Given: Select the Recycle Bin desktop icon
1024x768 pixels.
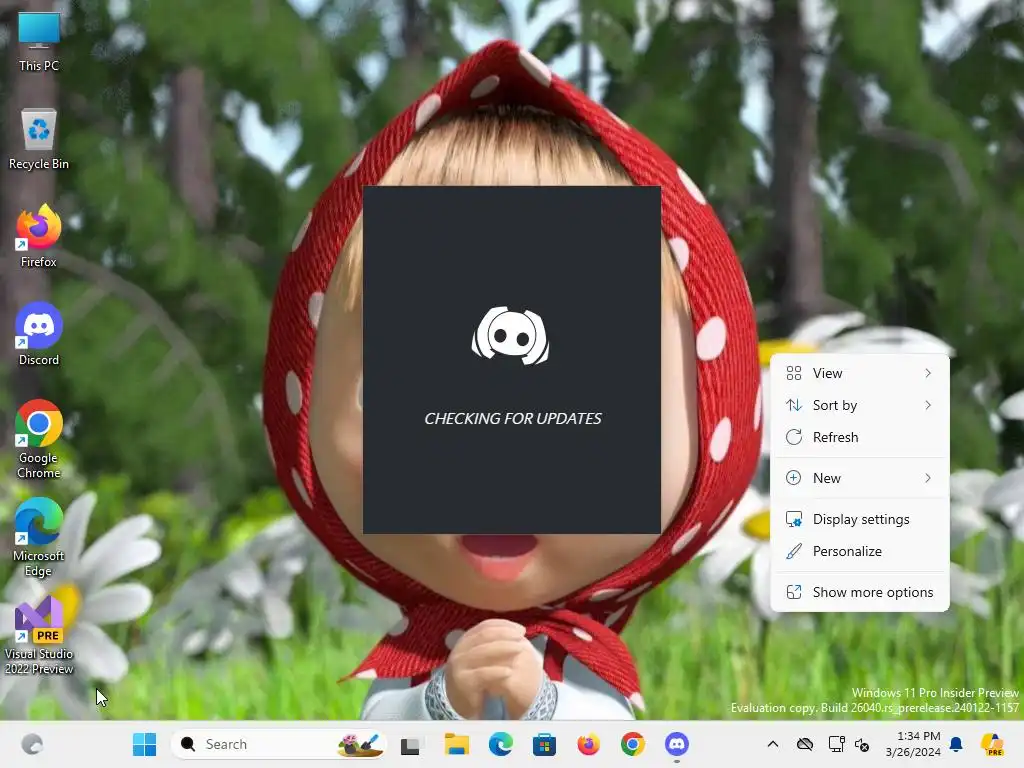Looking at the screenshot, I should tap(39, 139).
